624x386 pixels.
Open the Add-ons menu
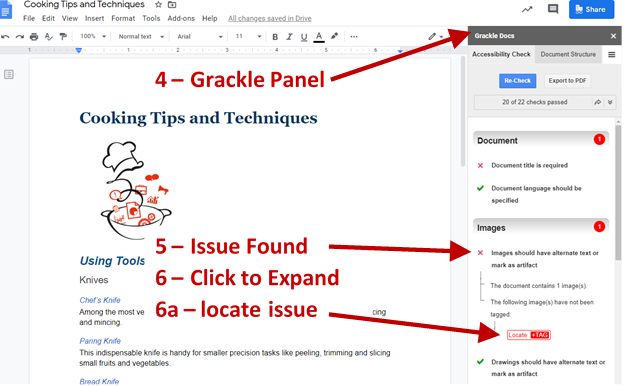click(x=181, y=18)
